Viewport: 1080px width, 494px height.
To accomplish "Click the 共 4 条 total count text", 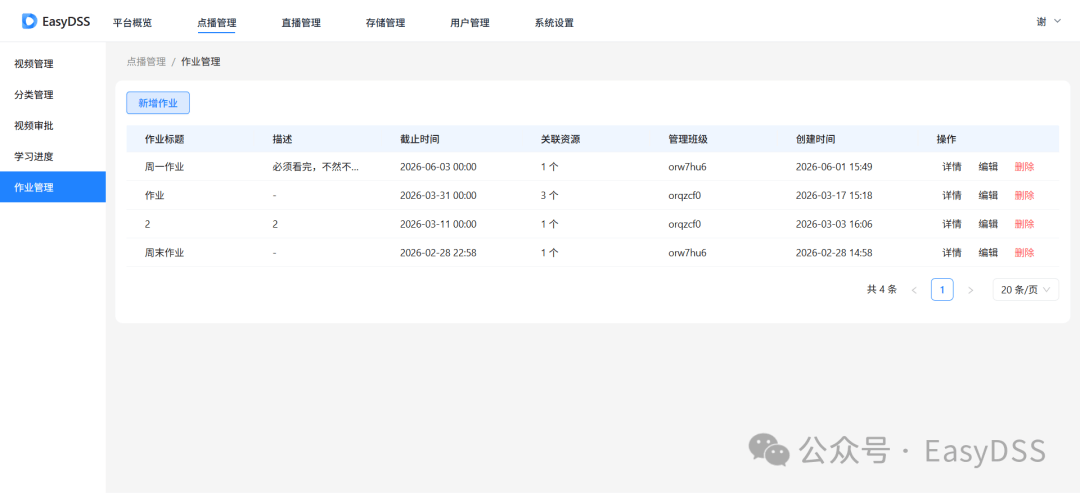I will pyautogui.click(x=882, y=290).
